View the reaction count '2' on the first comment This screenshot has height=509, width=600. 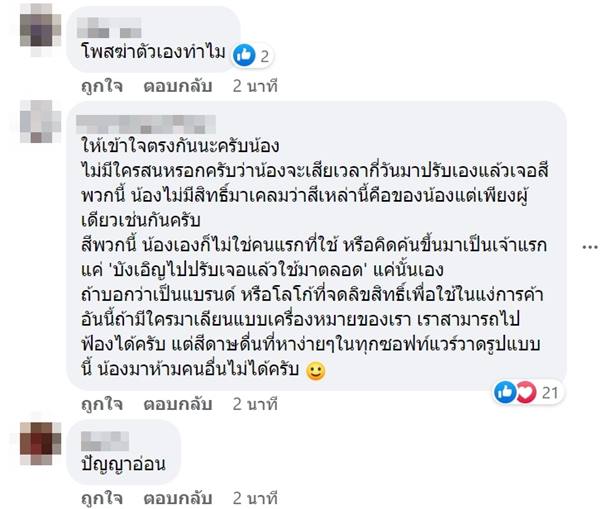[264, 55]
